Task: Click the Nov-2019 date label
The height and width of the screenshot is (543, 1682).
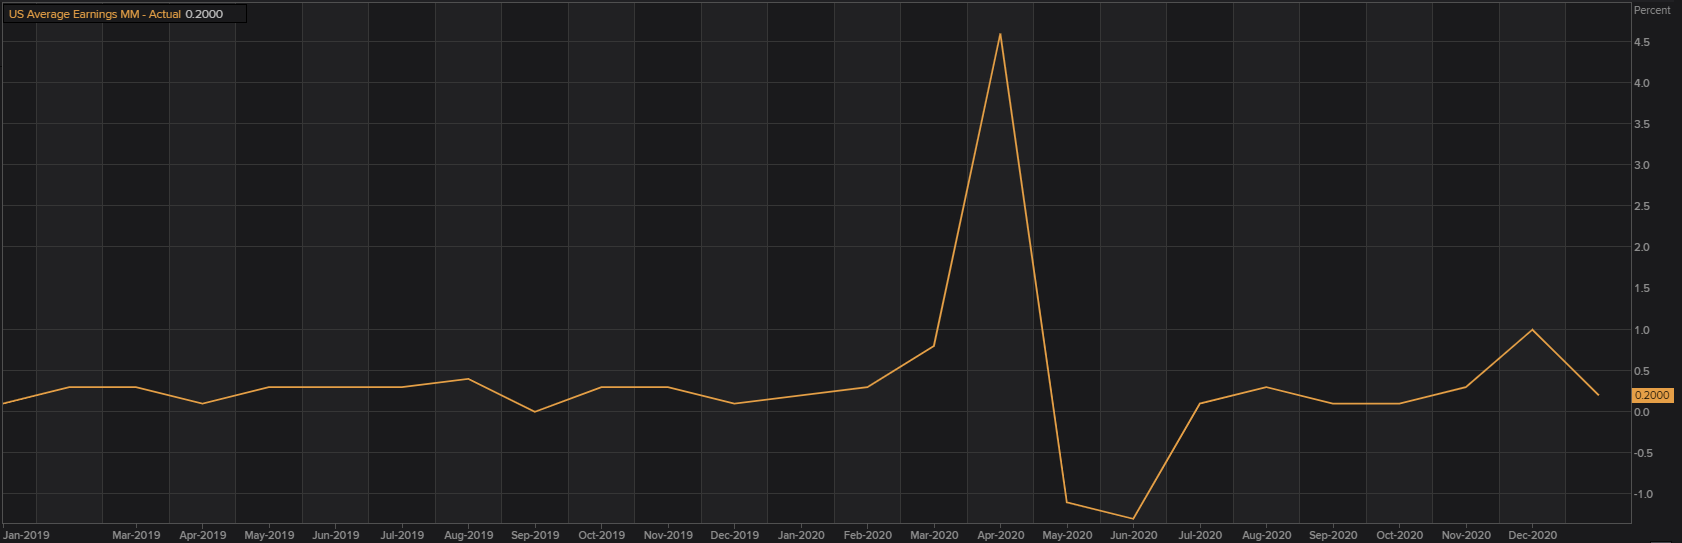Action: click(x=668, y=535)
